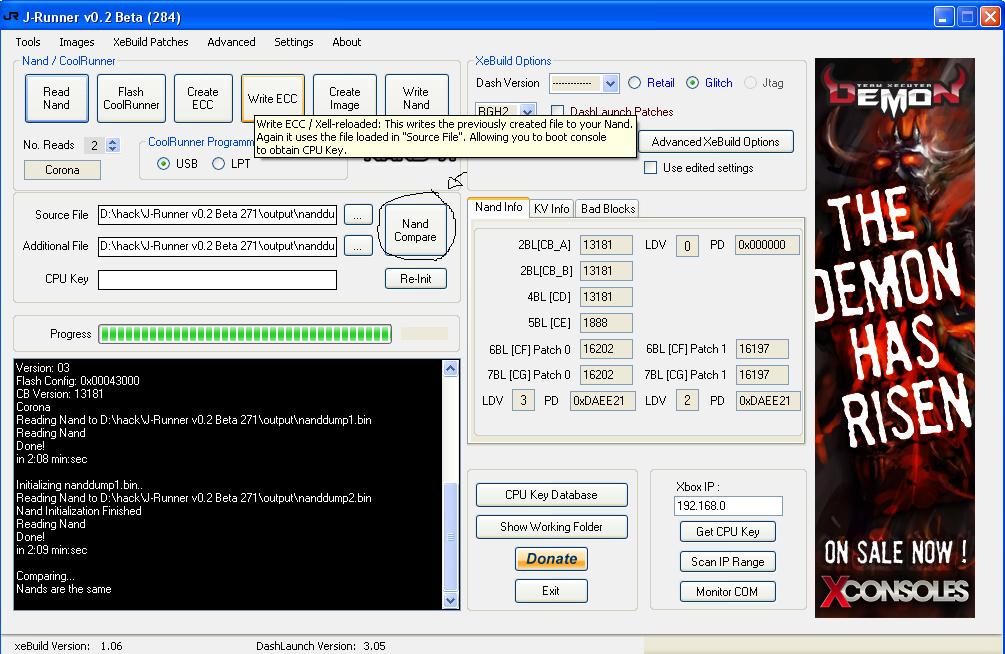Click the Nand Compare button
1005x654 pixels.
415,230
